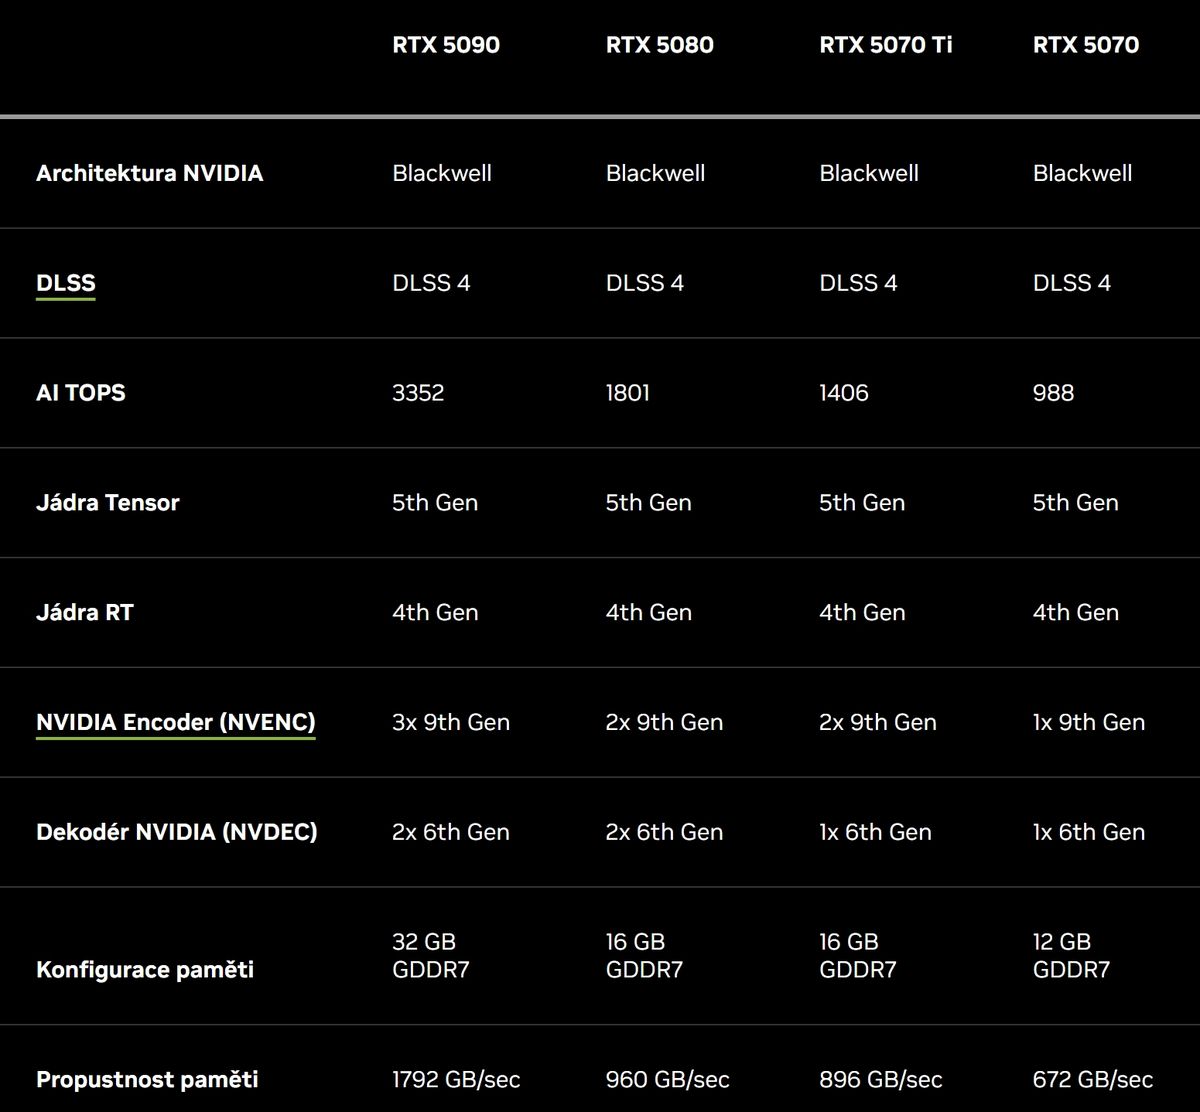Click RTX 5070's 1x 6th Gen cell
This screenshot has width=1200, height=1112.
pyautogui.click(x=1089, y=832)
